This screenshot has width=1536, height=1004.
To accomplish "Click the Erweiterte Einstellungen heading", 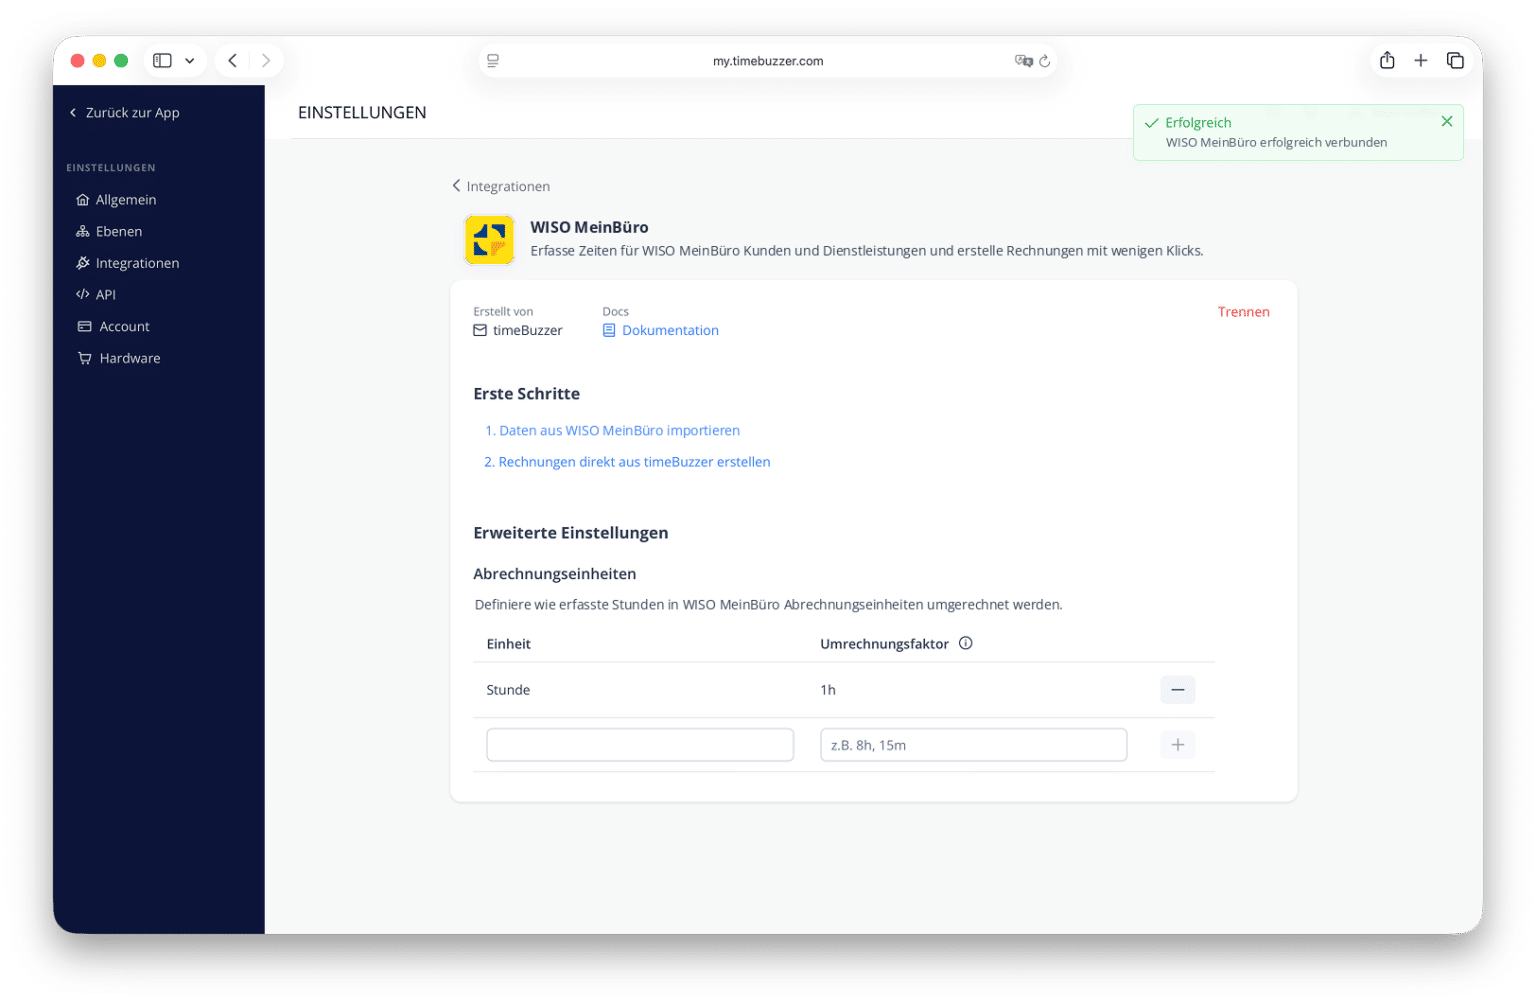I will (x=570, y=533).
